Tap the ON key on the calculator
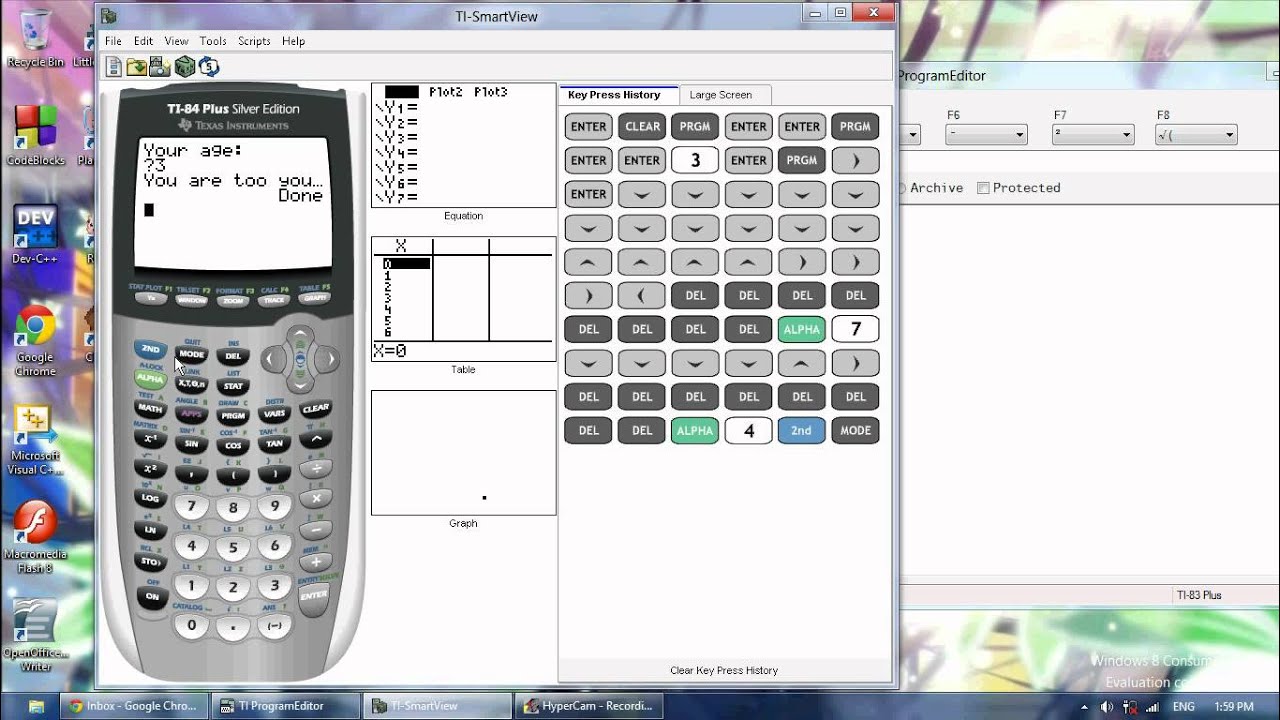The width and height of the screenshot is (1280, 720). pos(152,596)
